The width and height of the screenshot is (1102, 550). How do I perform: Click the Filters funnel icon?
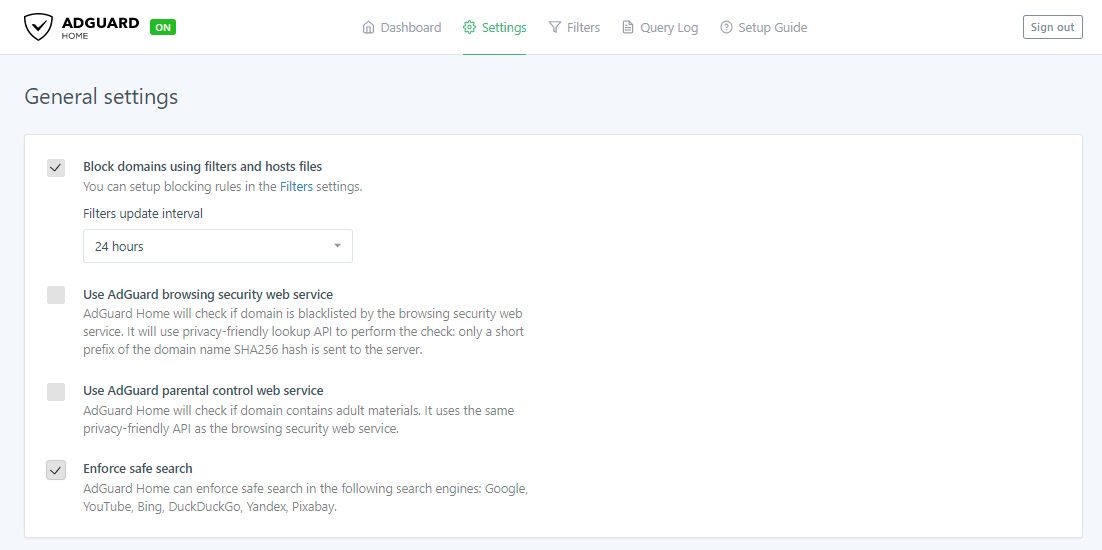pyautogui.click(x=555, y=28)
